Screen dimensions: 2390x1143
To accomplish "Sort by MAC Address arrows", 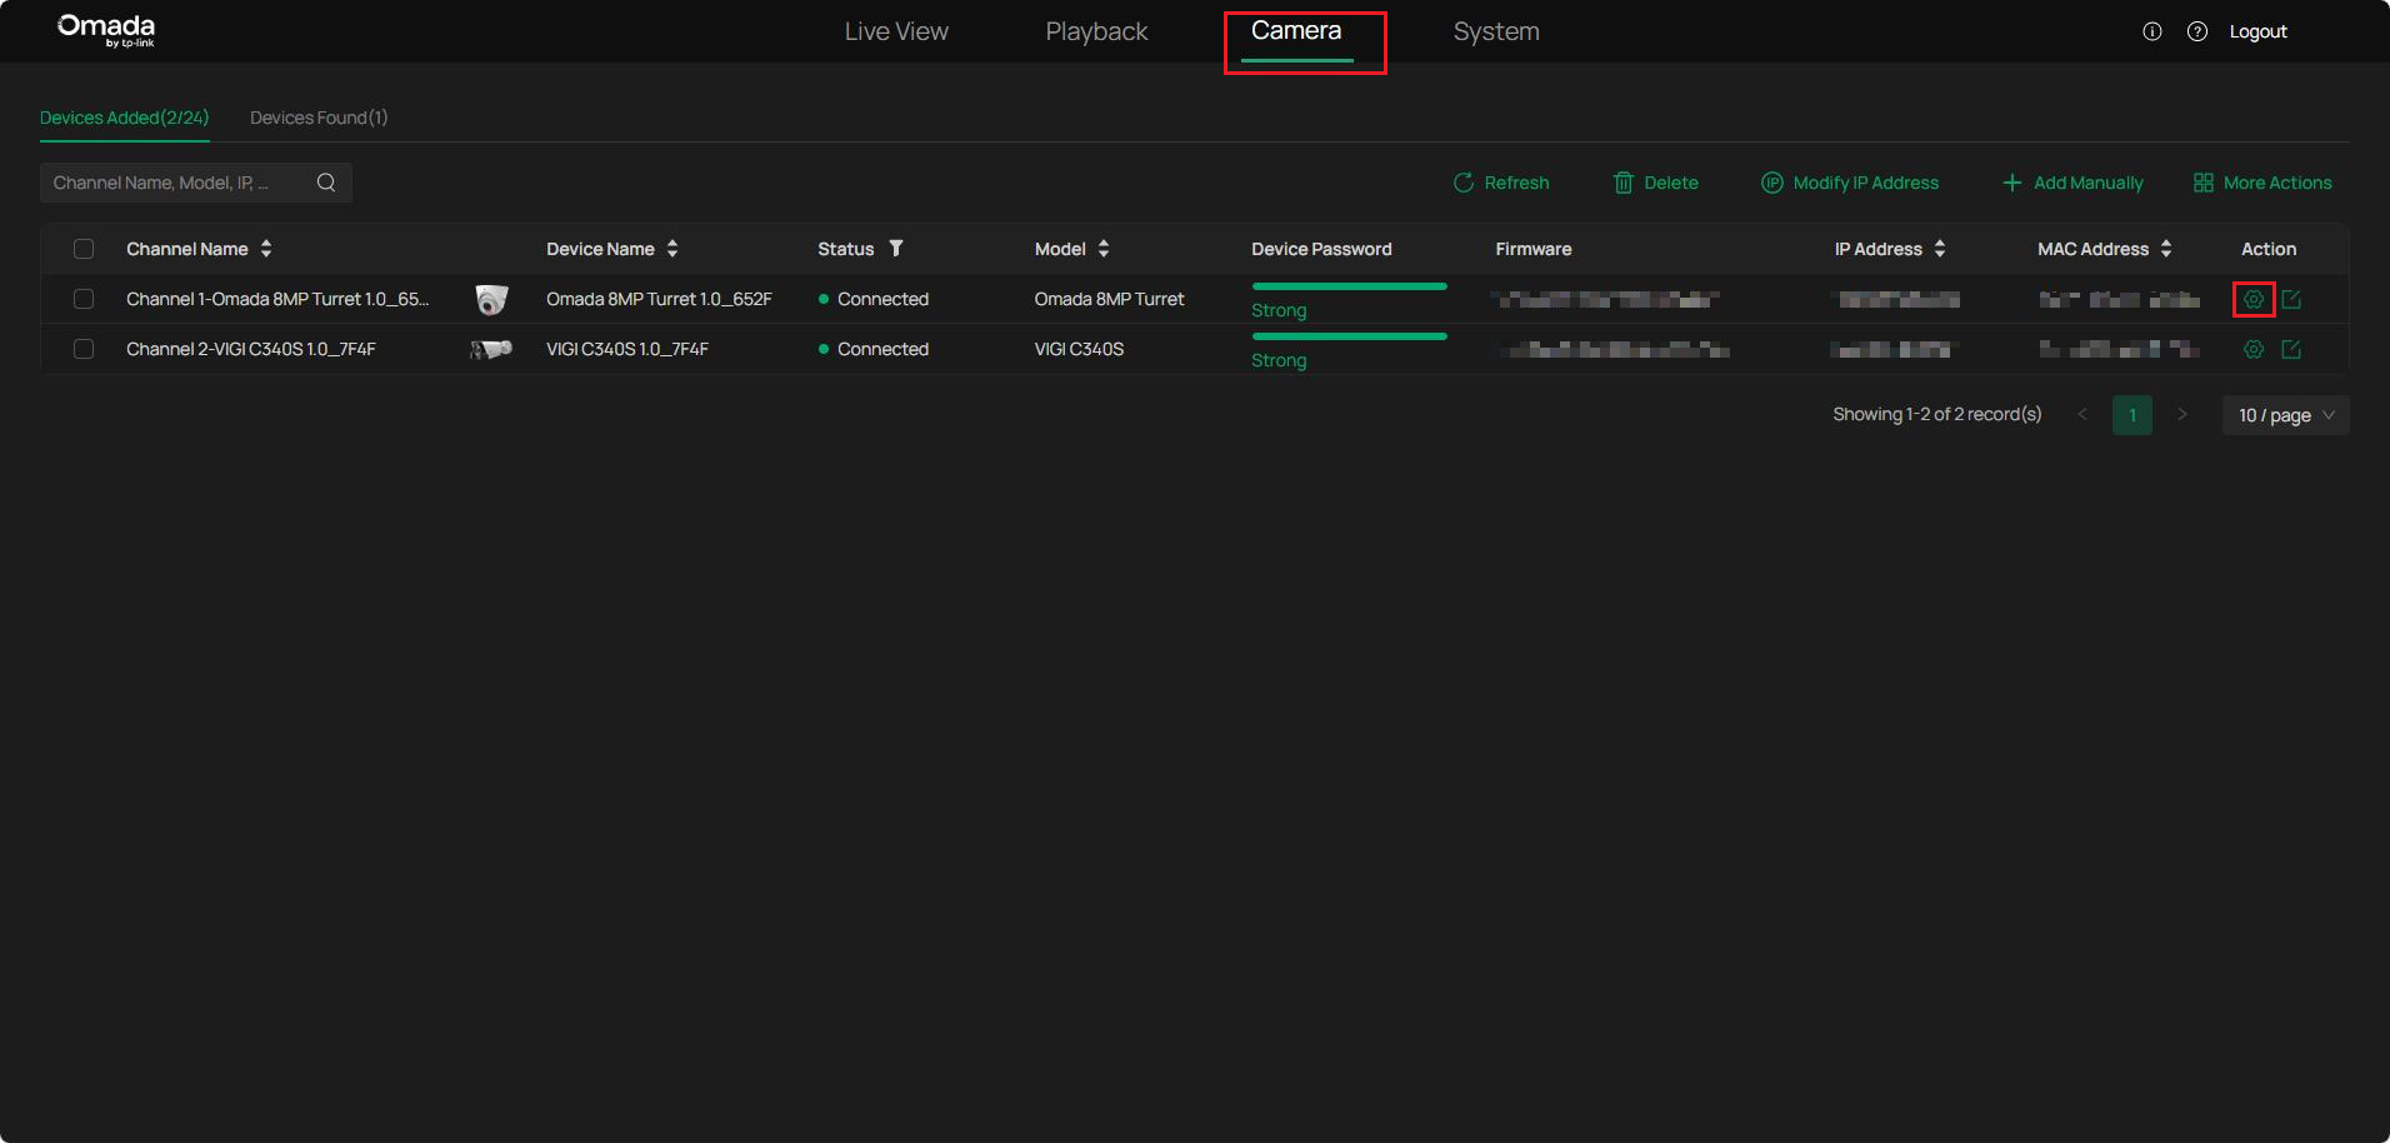I will pyautogui.click(x=2166, y=248).
